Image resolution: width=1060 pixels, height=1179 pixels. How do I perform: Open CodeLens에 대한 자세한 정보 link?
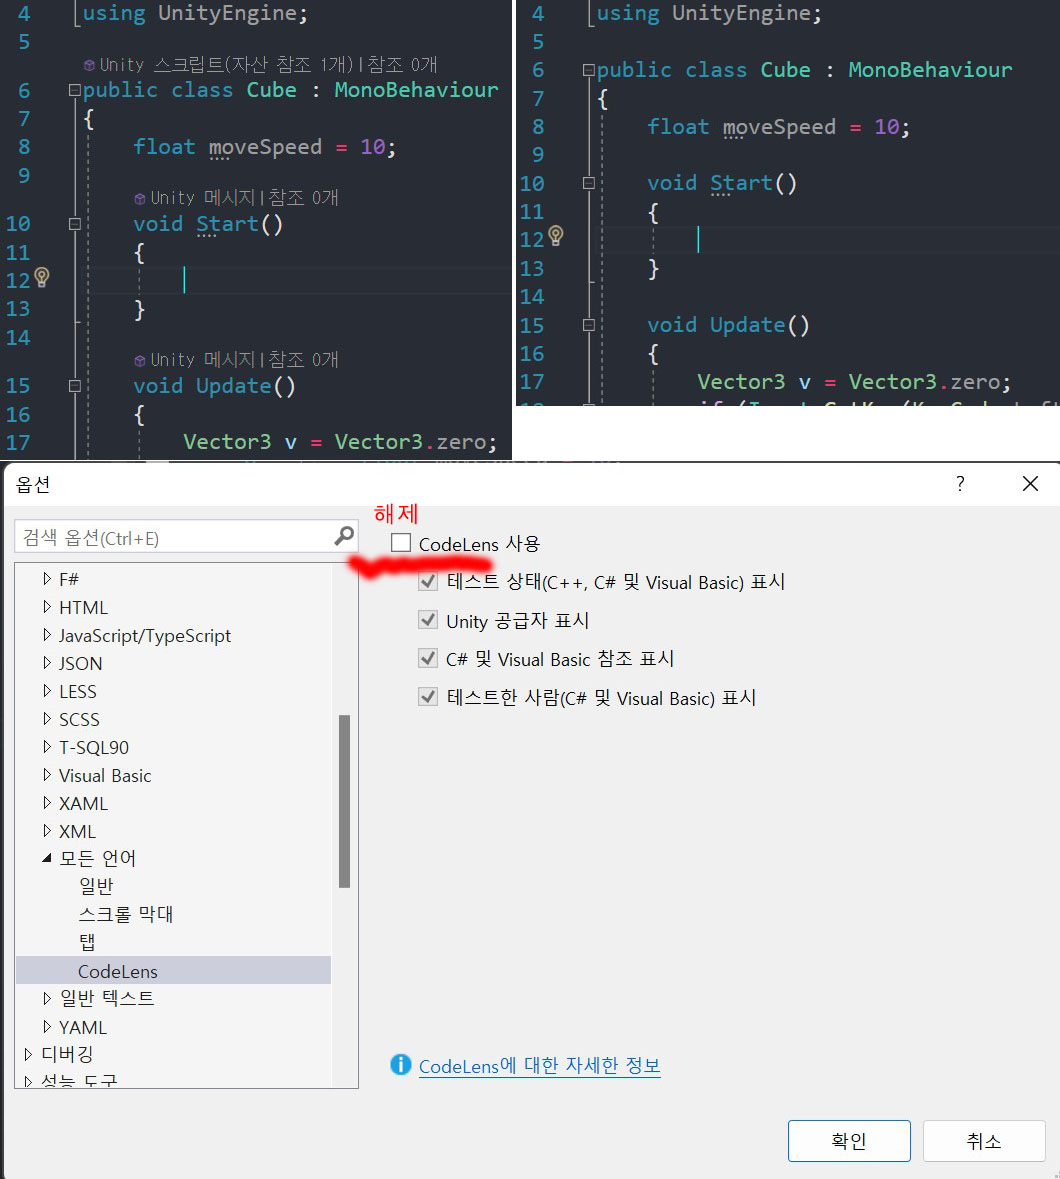coord(540,1065)
